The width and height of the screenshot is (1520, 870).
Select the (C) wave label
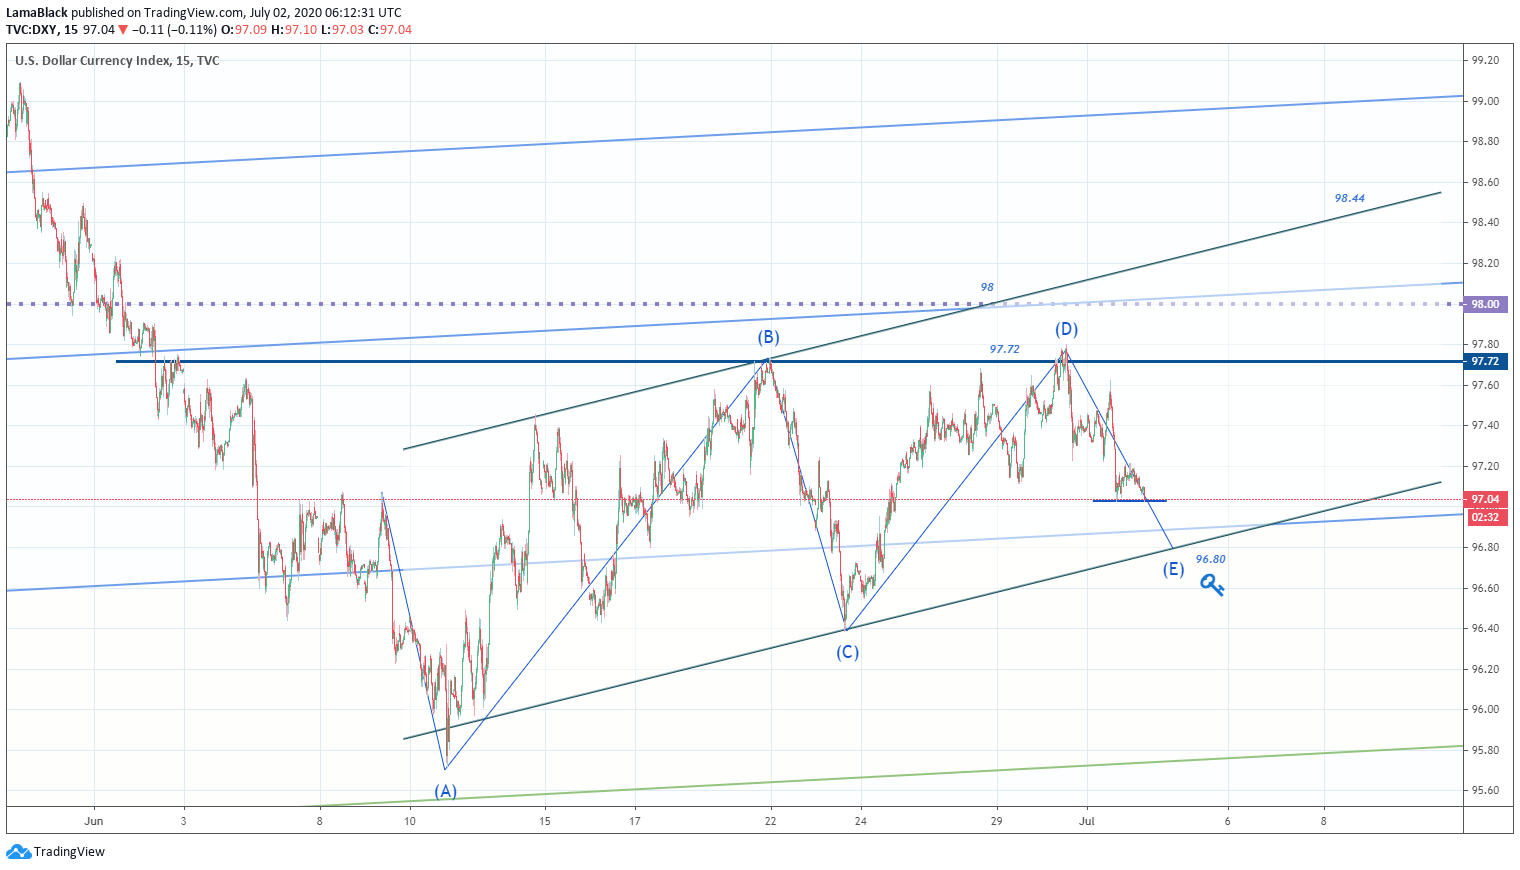[847, 652]
